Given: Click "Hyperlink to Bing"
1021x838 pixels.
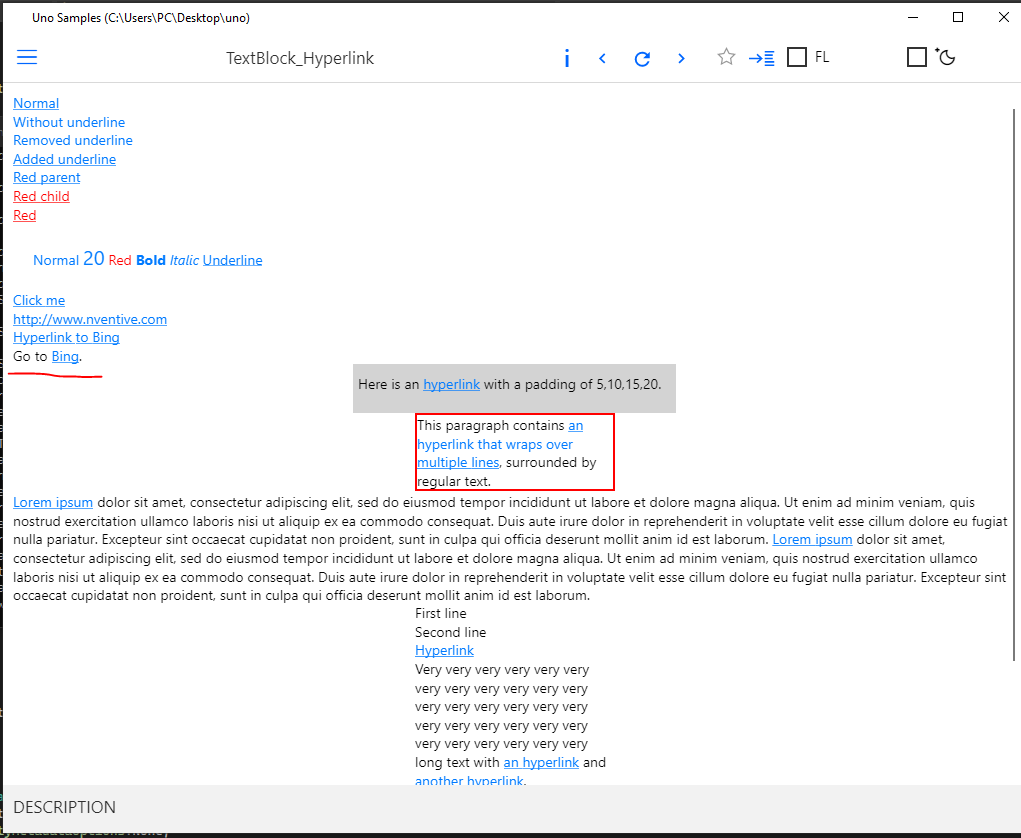Looking at the screenshot, I should coord(66,337).
